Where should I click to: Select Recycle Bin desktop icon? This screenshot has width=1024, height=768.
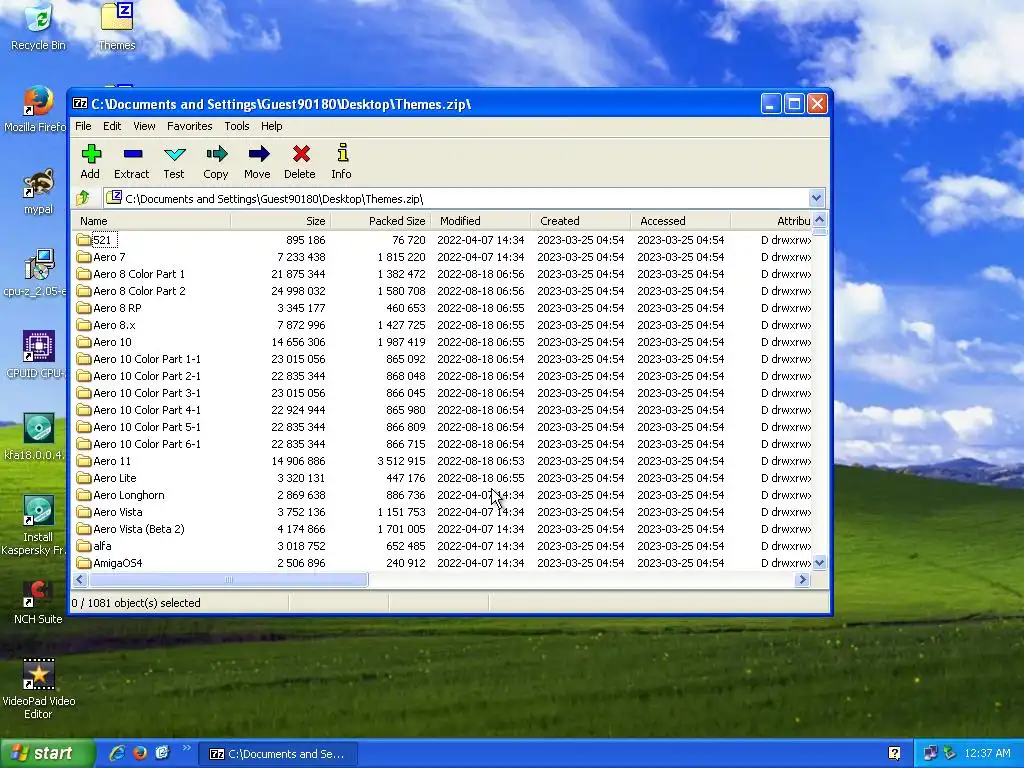click(x=38, y=27)
